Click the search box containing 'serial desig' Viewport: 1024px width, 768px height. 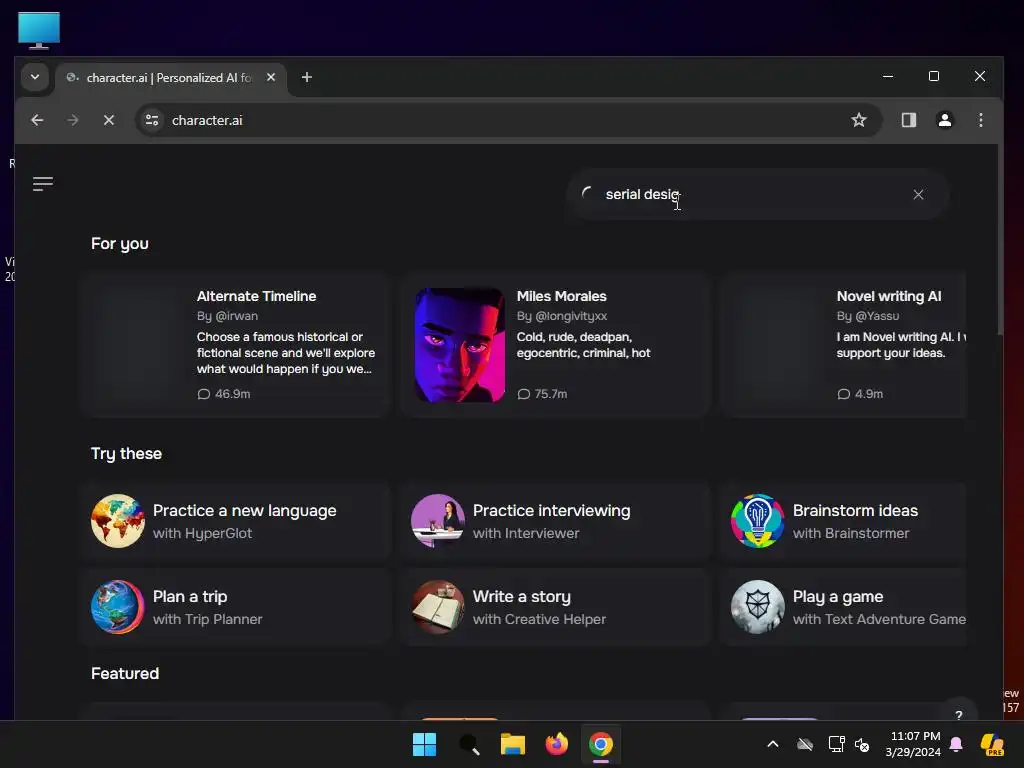[758, 195]
